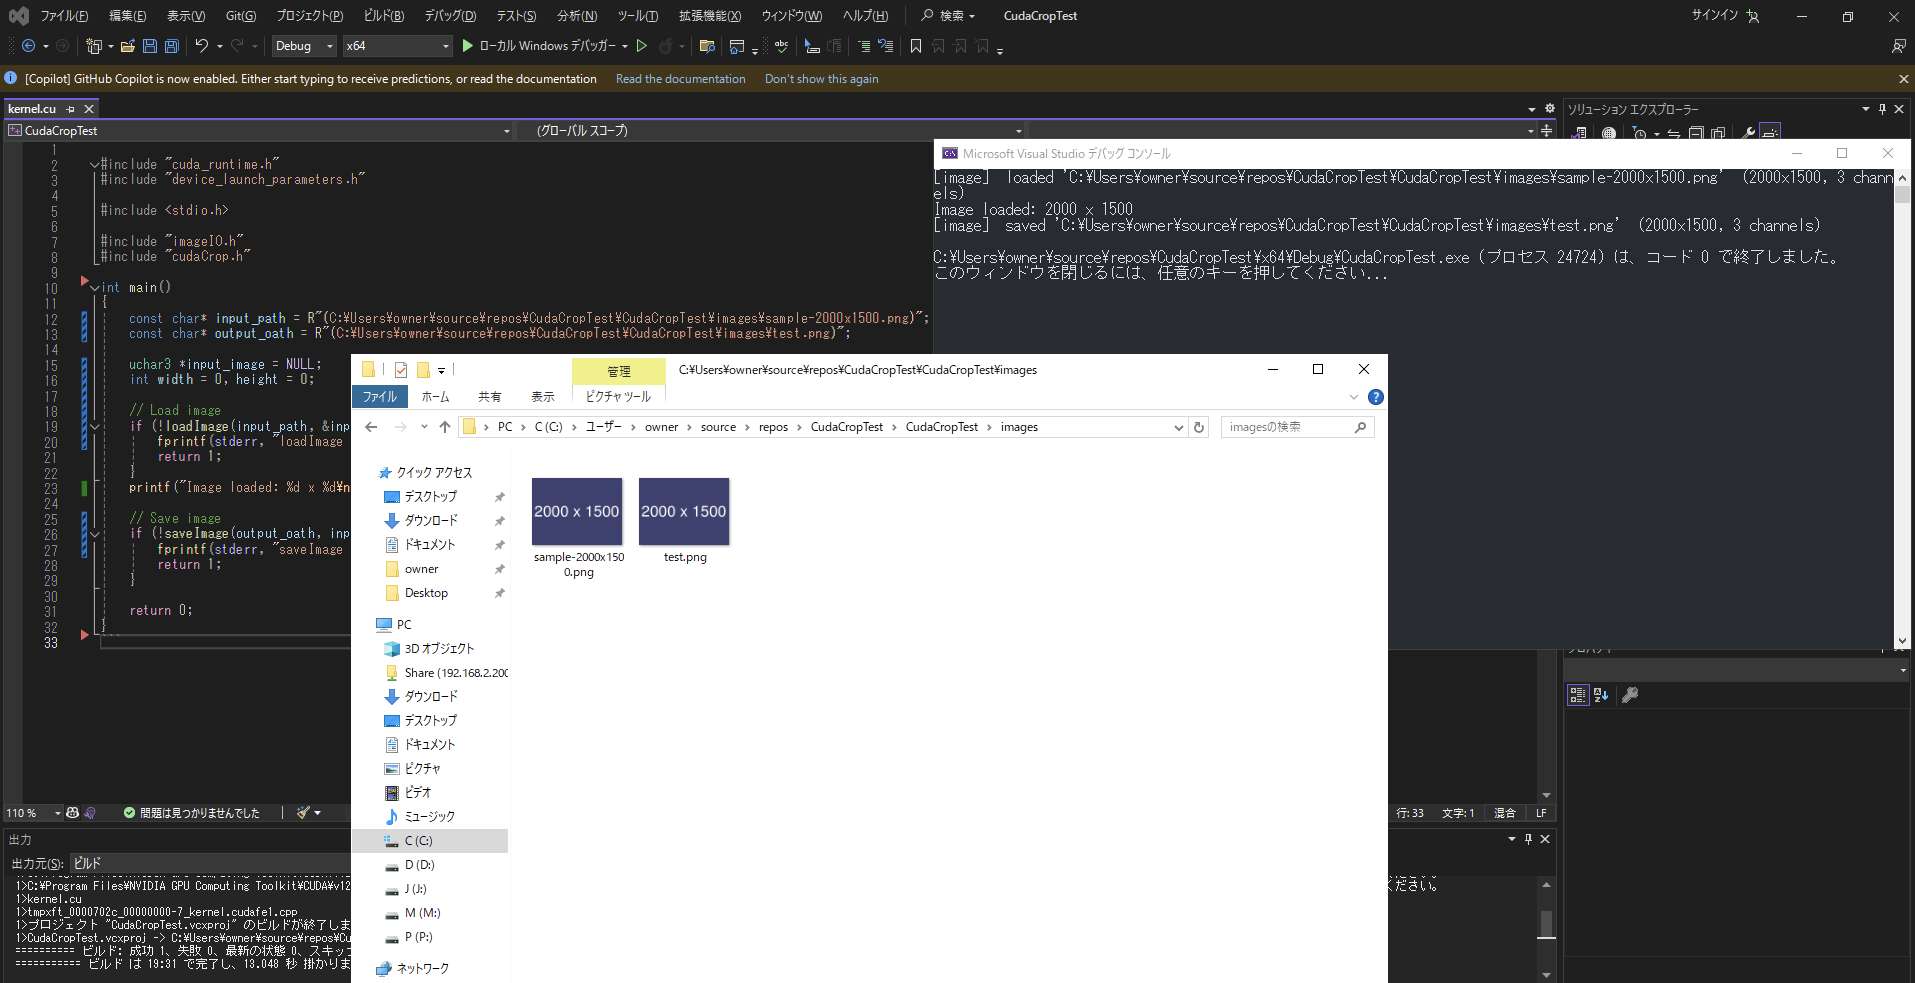Open the ファイル(F) menu in Visual Studio

click(x=64, y=16)
